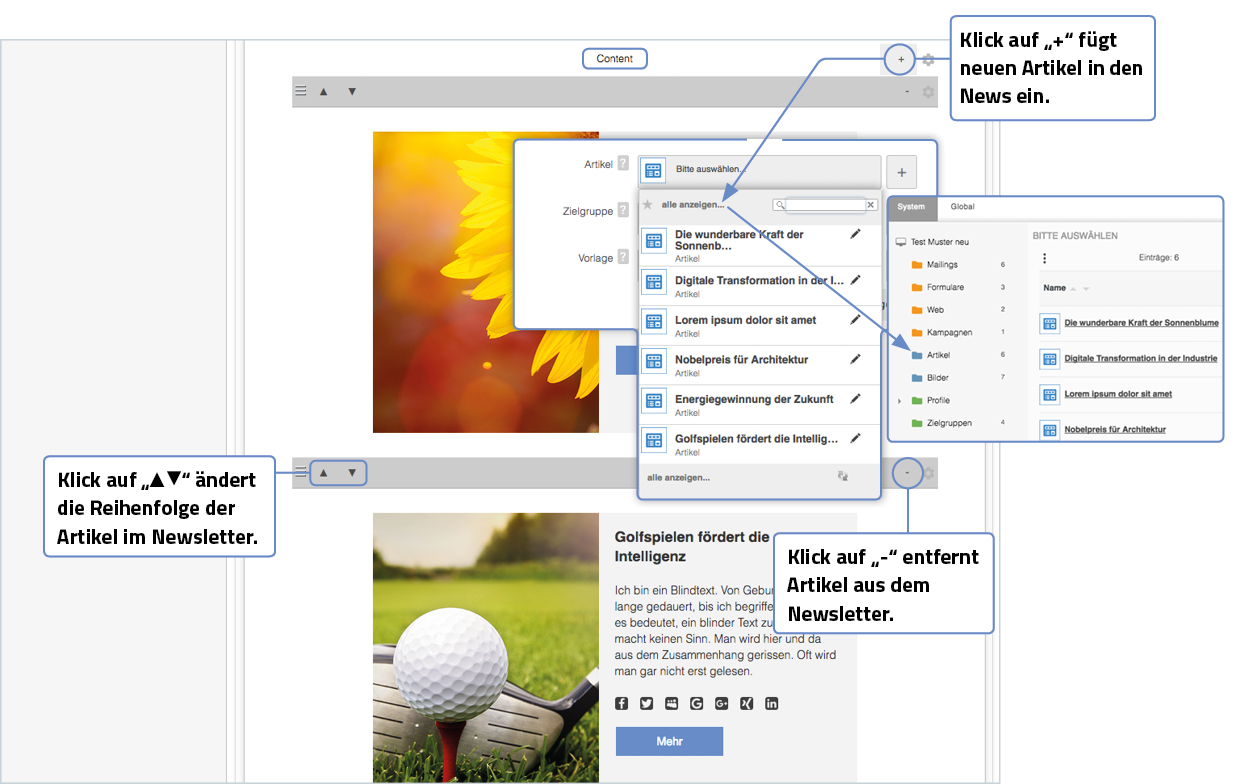Open gear settings in the second article bar
The image size is (1239, 784).
pos(928,473)
